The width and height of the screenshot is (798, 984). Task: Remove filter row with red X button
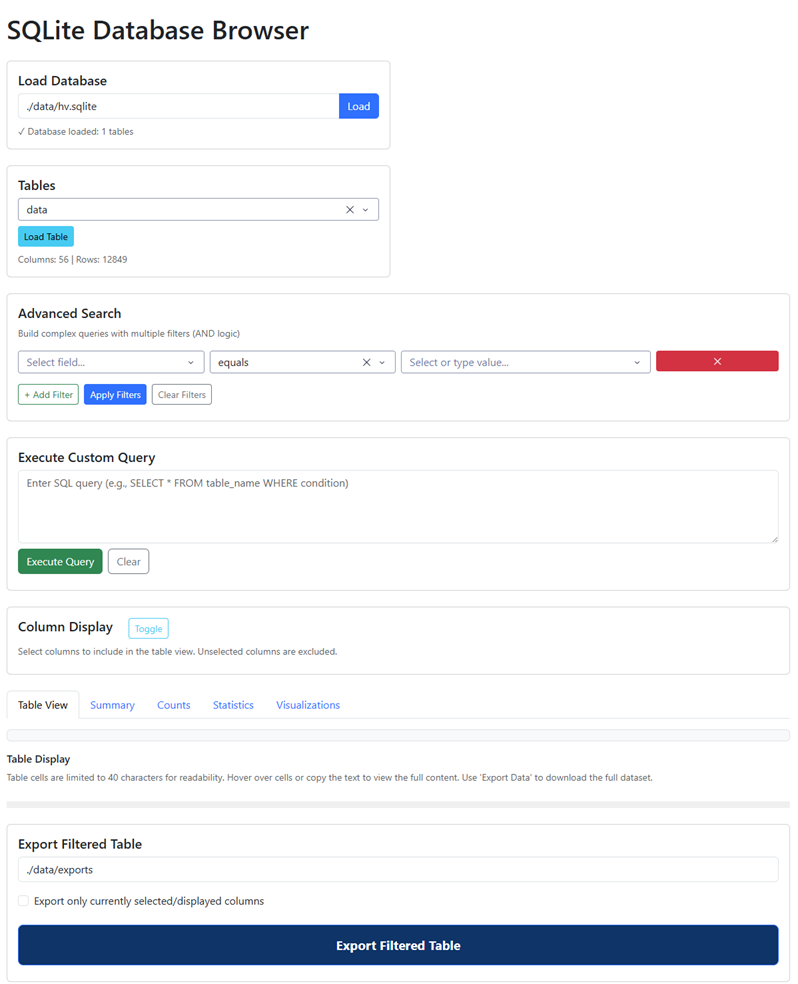(x=717, y=361)
